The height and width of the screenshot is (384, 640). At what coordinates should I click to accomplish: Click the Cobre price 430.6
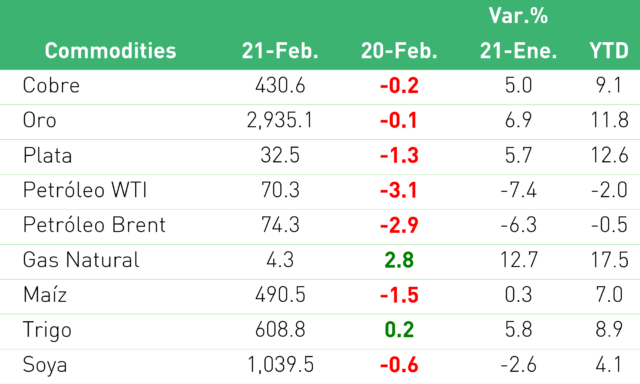pos(280,86)
